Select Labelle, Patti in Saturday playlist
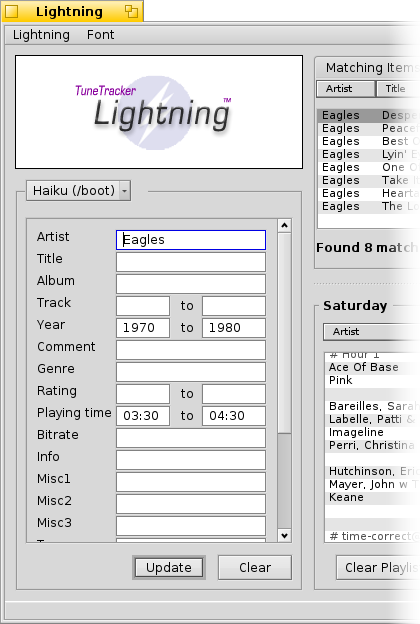The width and height of the screenshot is (420, 624). (372, 419)
